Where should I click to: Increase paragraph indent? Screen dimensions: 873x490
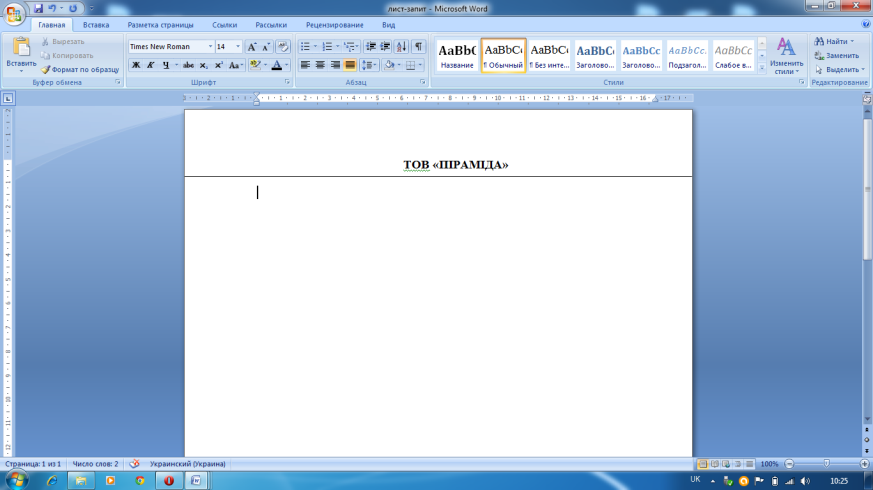click(x=385, y=47)
